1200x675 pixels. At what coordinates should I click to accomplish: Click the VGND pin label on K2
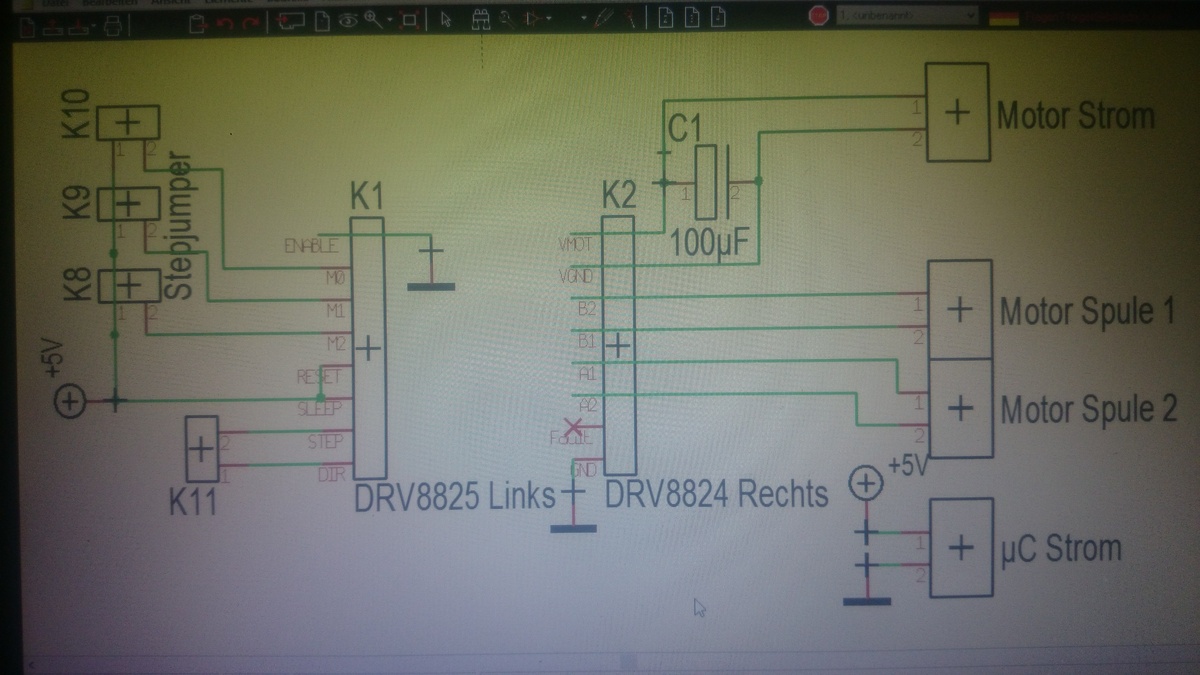pos(576,276)
